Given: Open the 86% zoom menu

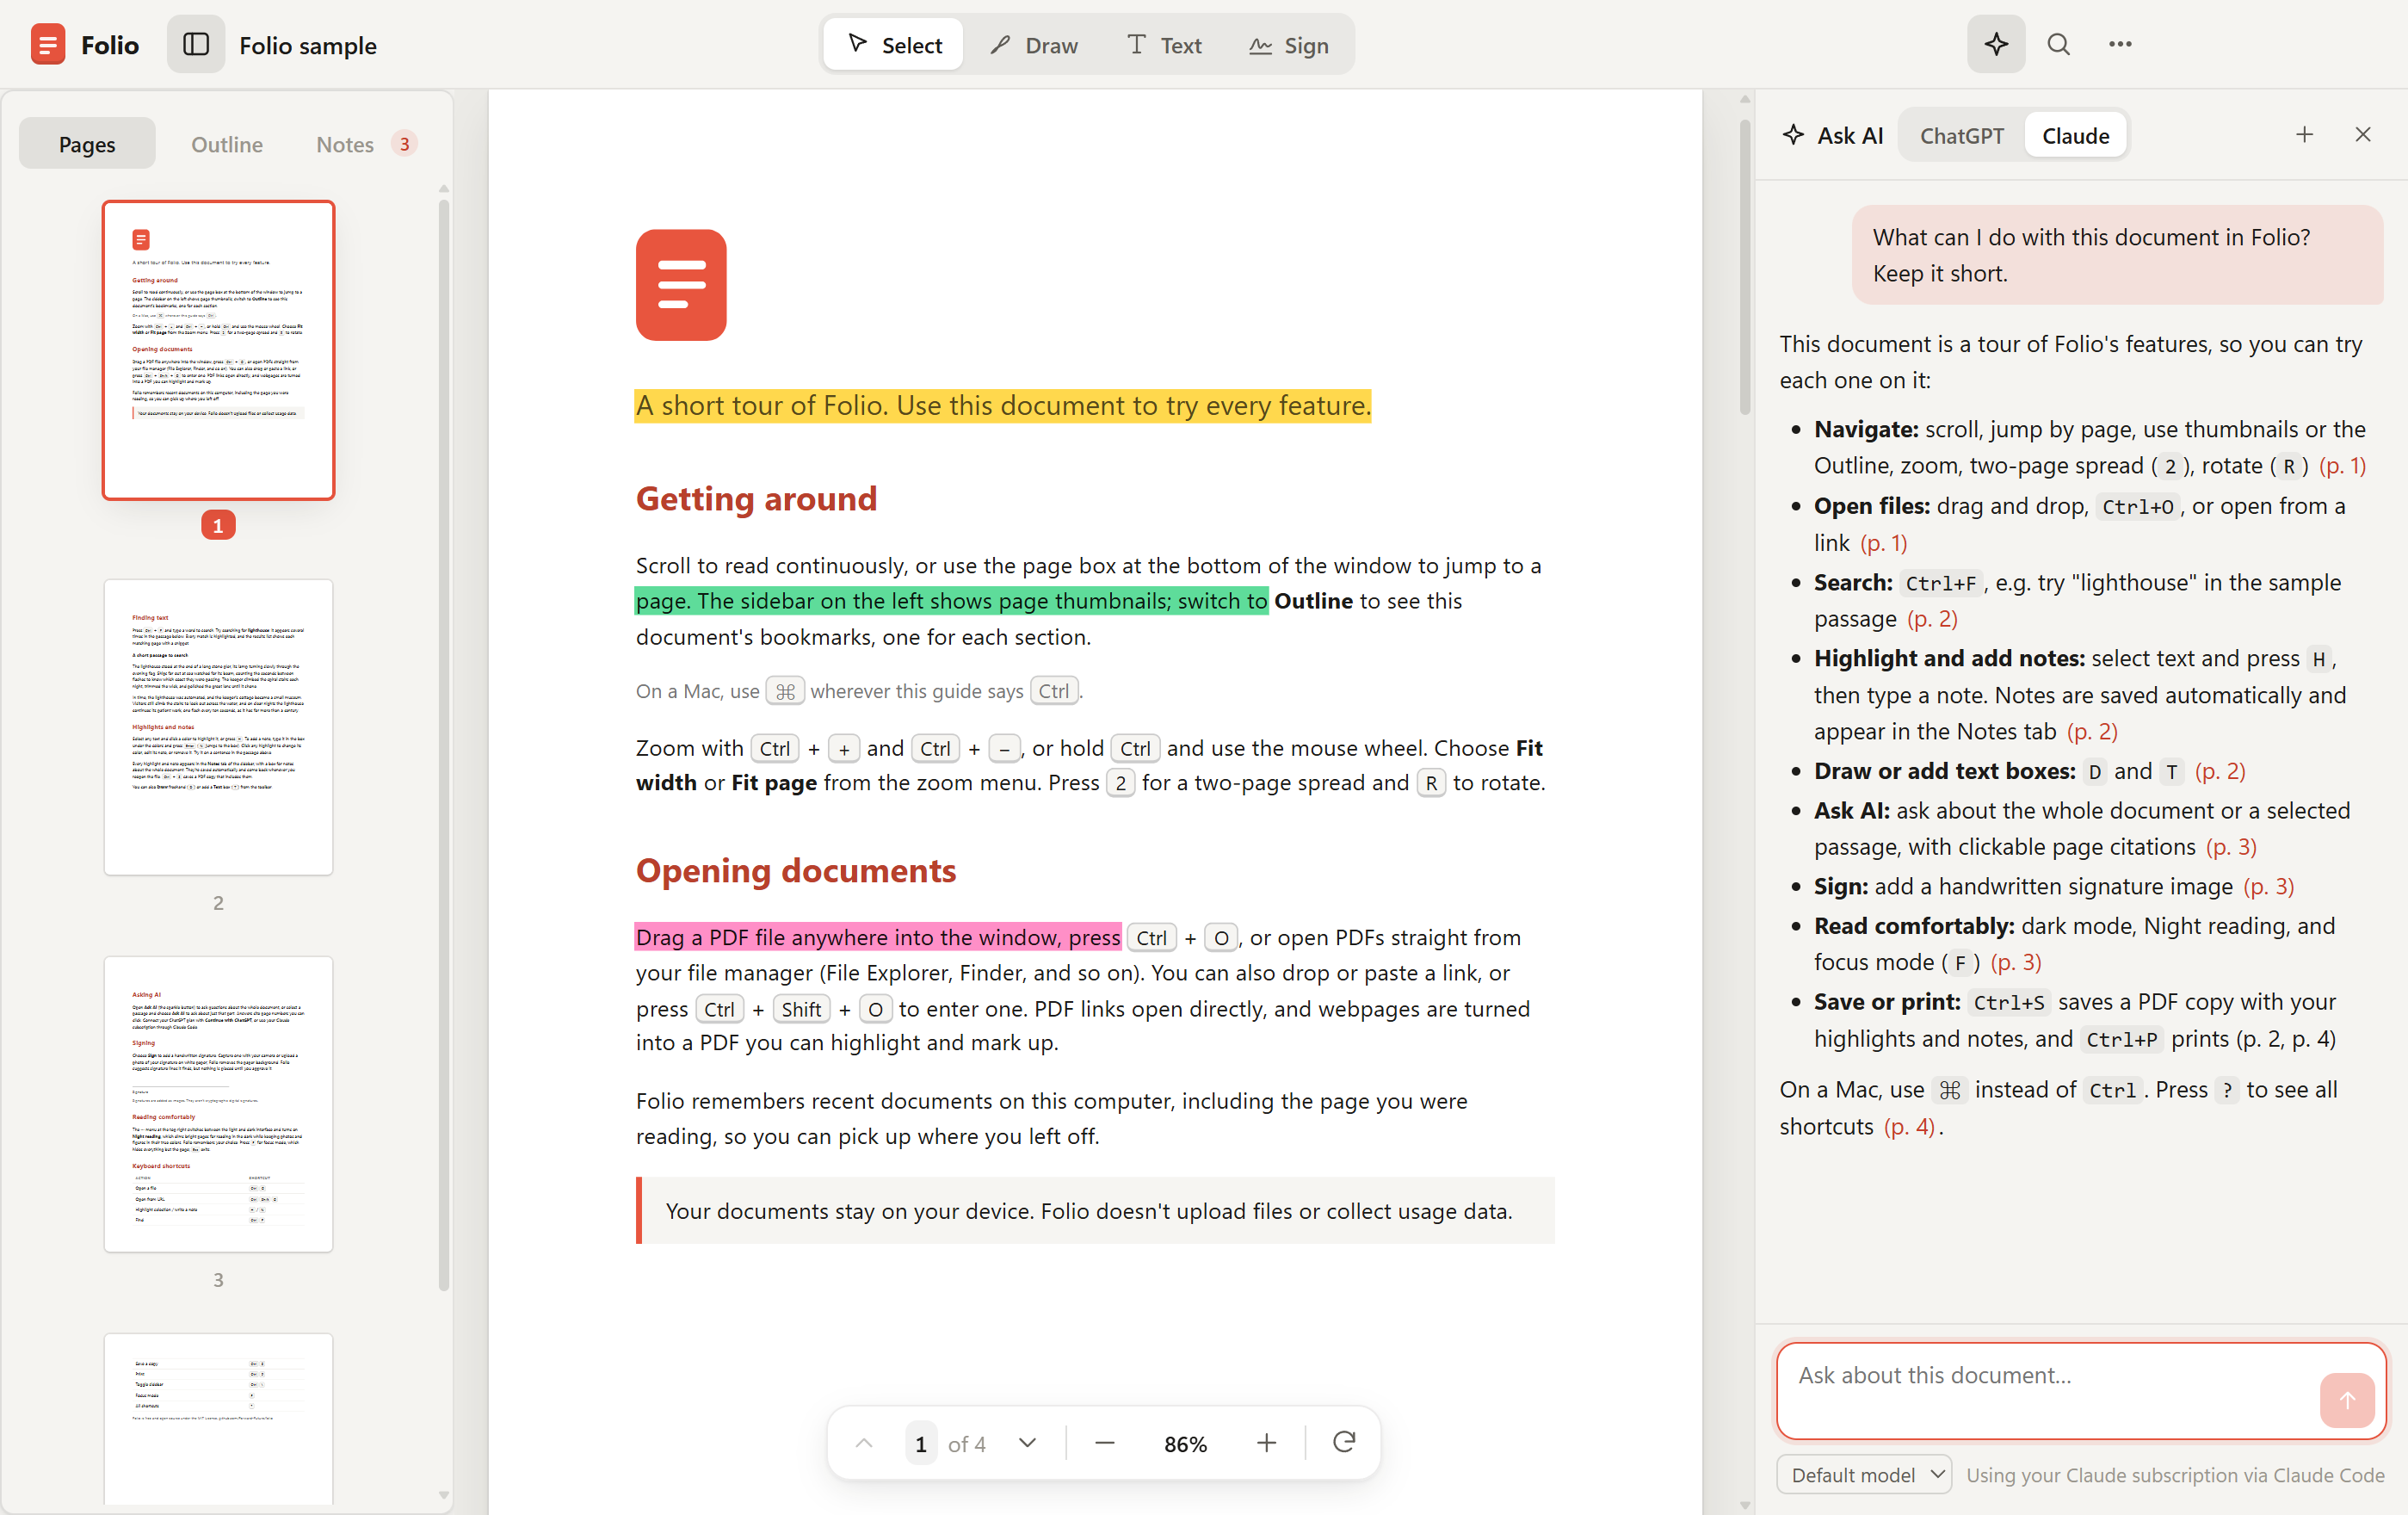Looking at the screenshot, I should pos(1185,1443).
